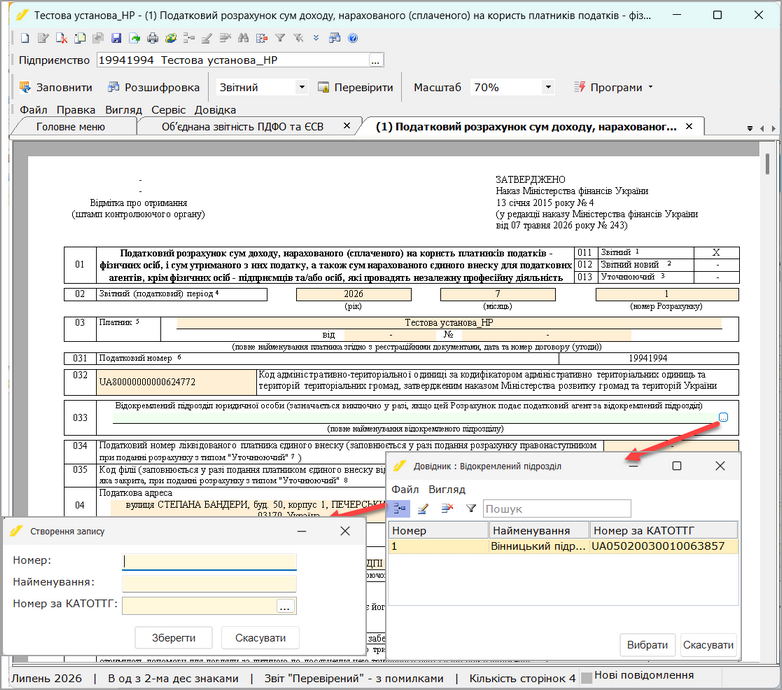Click the Найменування input field
Viewport: 782px width, 690px height.
point(209,582)
